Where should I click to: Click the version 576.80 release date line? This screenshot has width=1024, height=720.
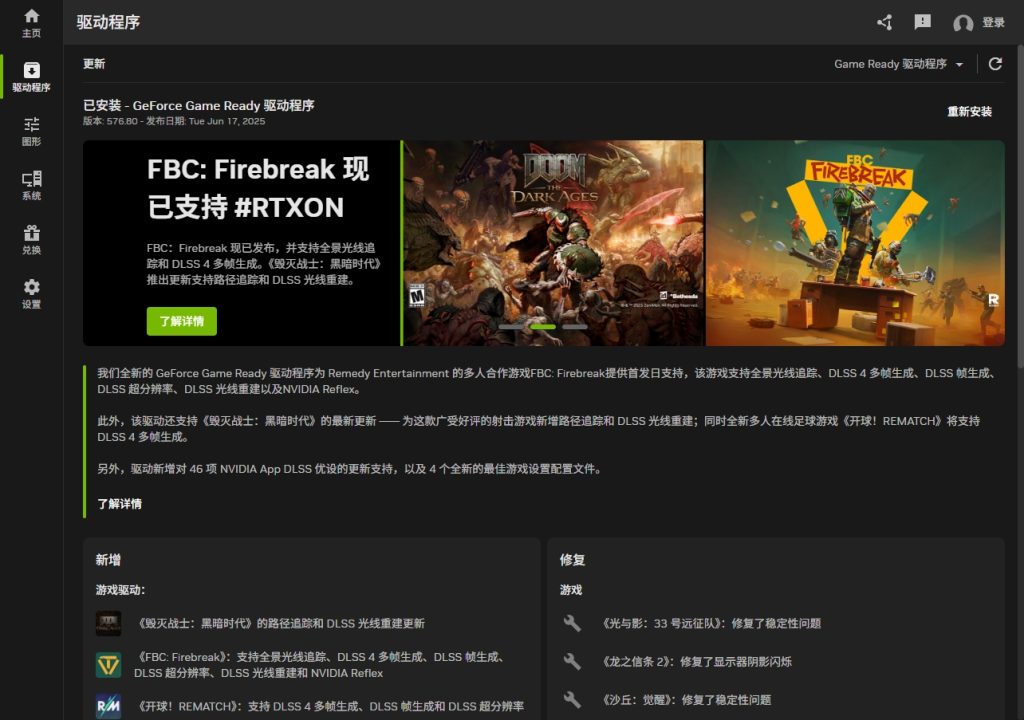(x=174, y=122)
